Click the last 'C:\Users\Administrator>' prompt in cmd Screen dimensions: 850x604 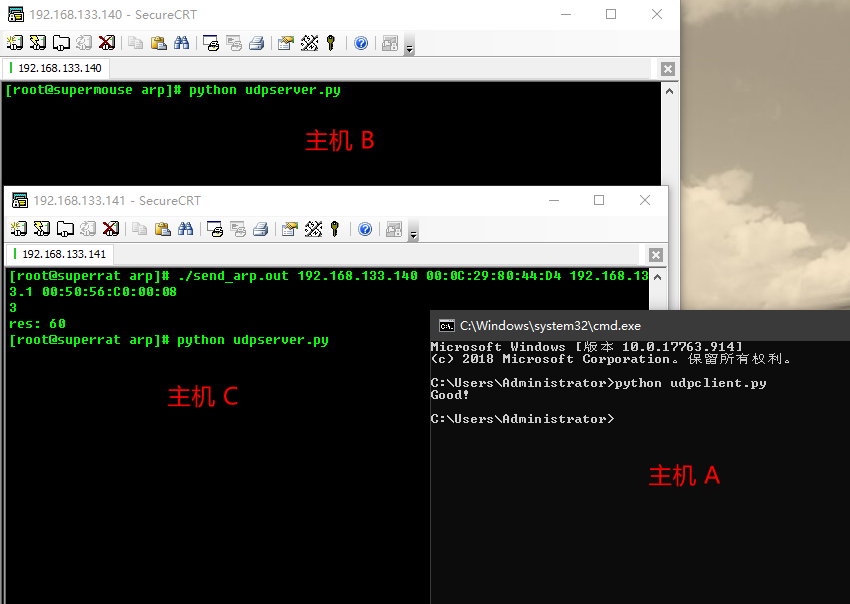523,419
